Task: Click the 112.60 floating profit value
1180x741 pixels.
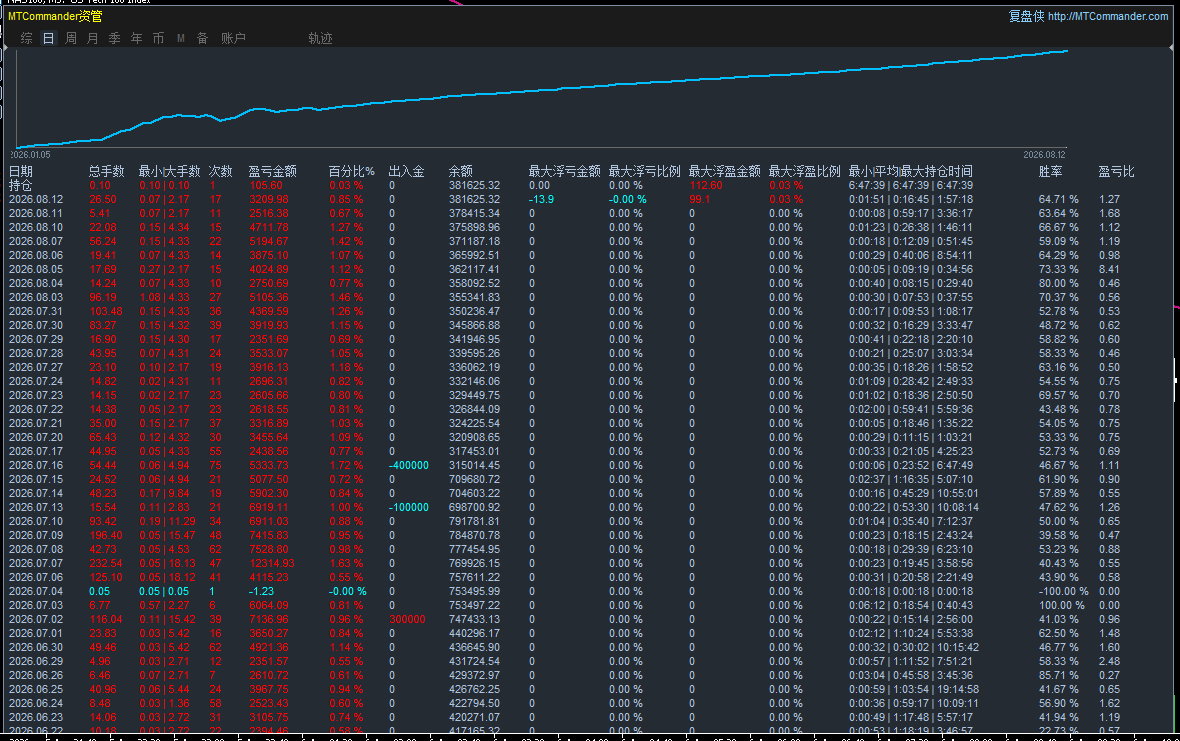Action: pyautogui.click(x=706, y=185)
